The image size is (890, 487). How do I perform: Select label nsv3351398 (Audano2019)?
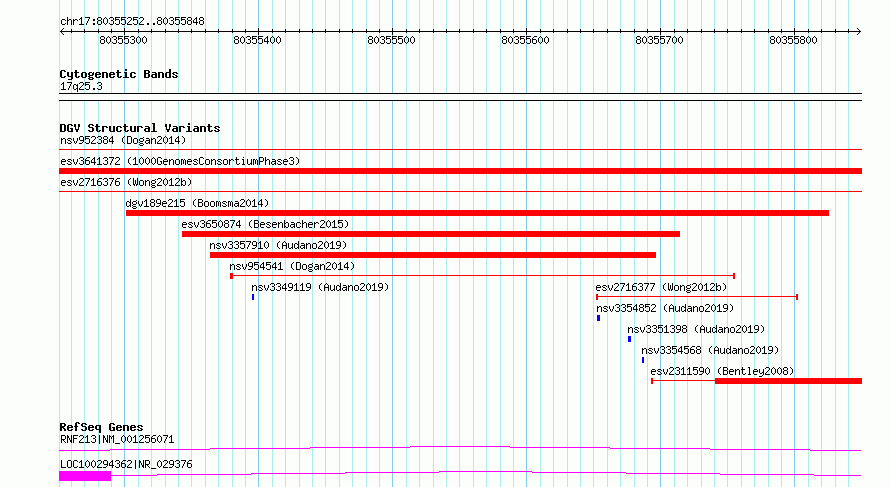click(696, 329)
